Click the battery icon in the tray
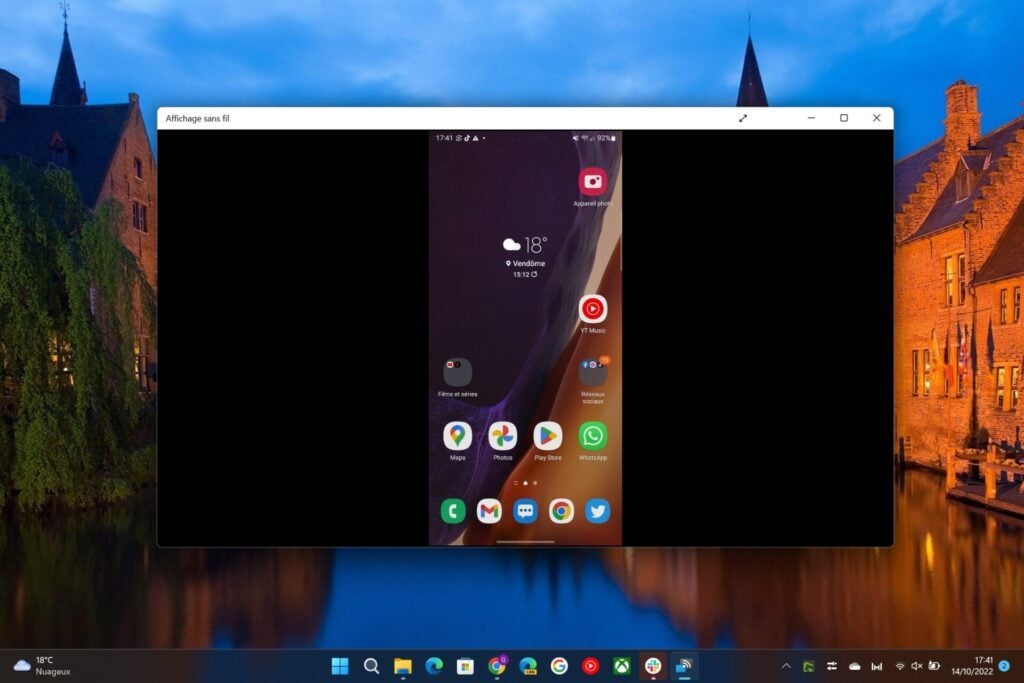Viewport: 1024px width, 683px height. click(935, 666)
